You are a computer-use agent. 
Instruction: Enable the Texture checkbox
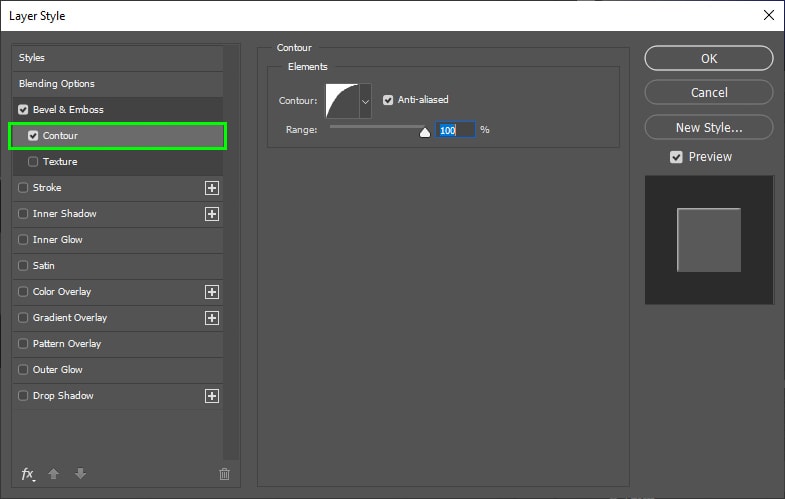click(x=34, y=162)
